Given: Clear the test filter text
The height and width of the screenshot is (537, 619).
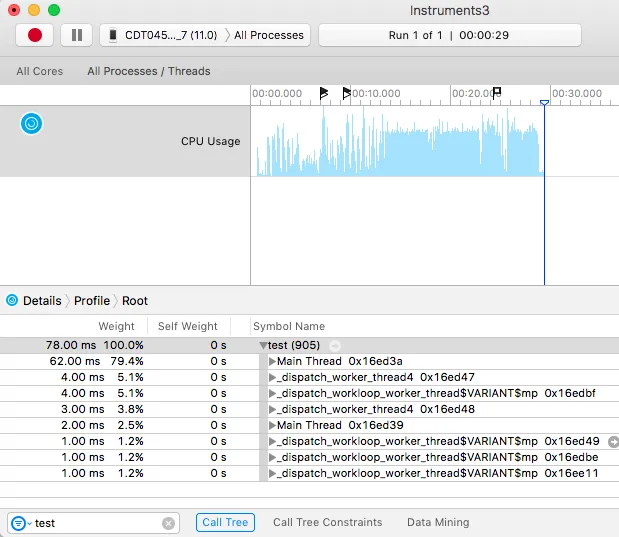Looking at the screenshot, I should coord(169,524).
